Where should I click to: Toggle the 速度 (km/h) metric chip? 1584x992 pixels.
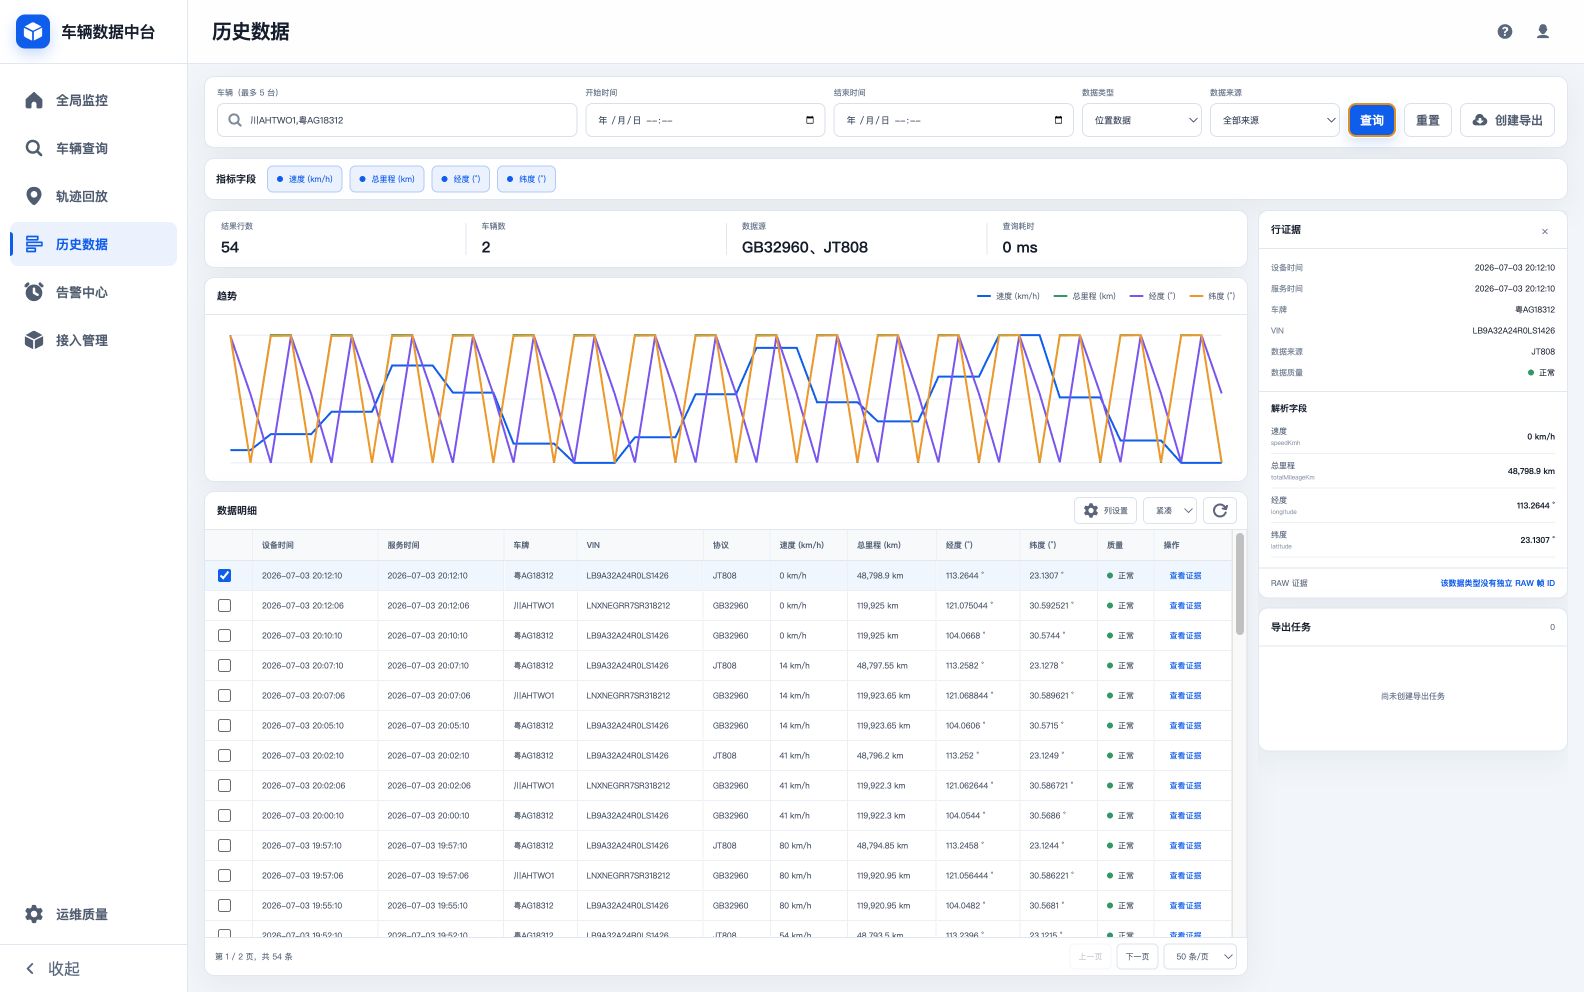pyautogui.click(x=305, y=179)
